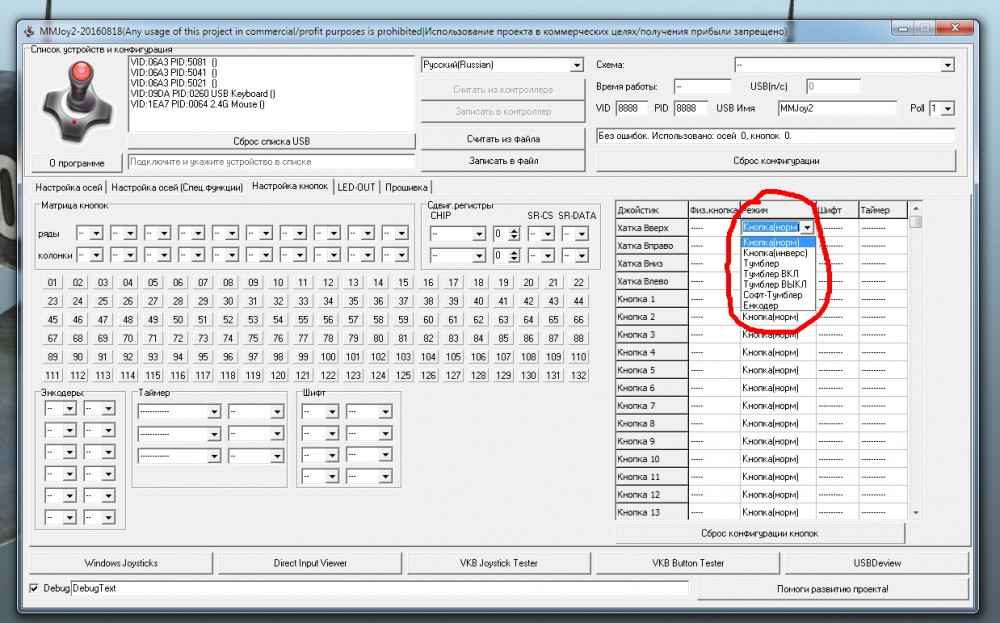Click the Считать из файла button

coord(503,138)
